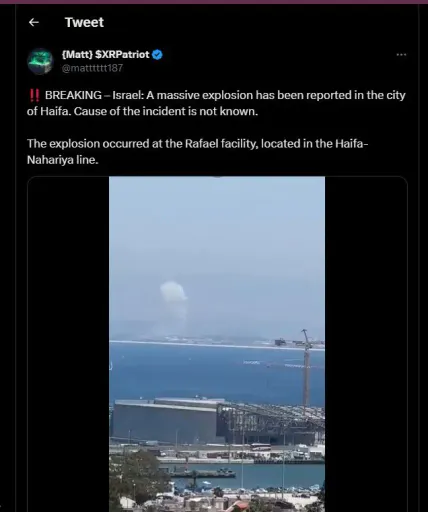Click the black bar right of the video
428x512 pixels.
[x=366, y=344]
